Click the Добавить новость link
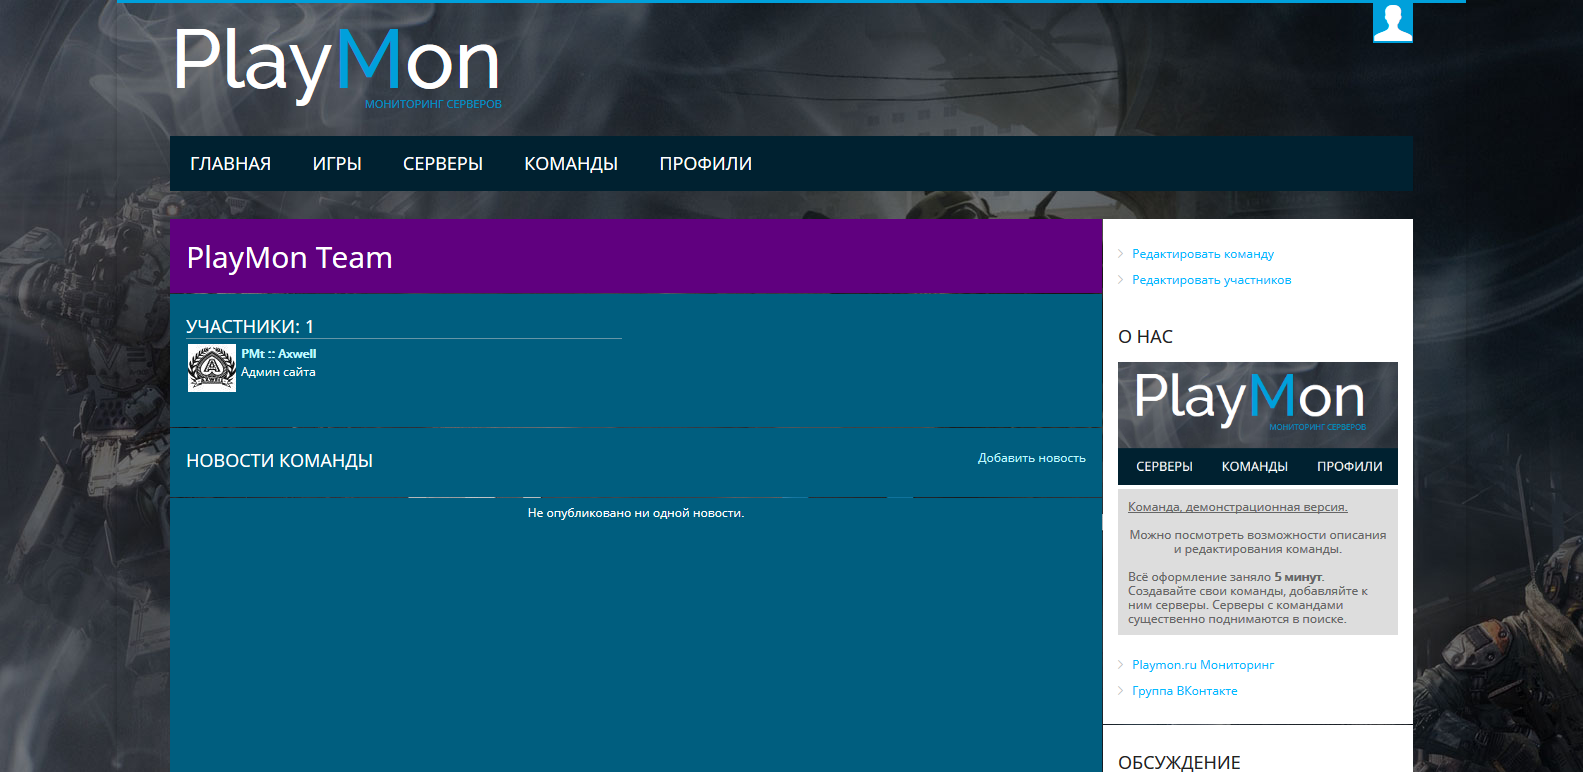Image resolution: width=1583 pixels, height=772 pixels. [1031, 458]
